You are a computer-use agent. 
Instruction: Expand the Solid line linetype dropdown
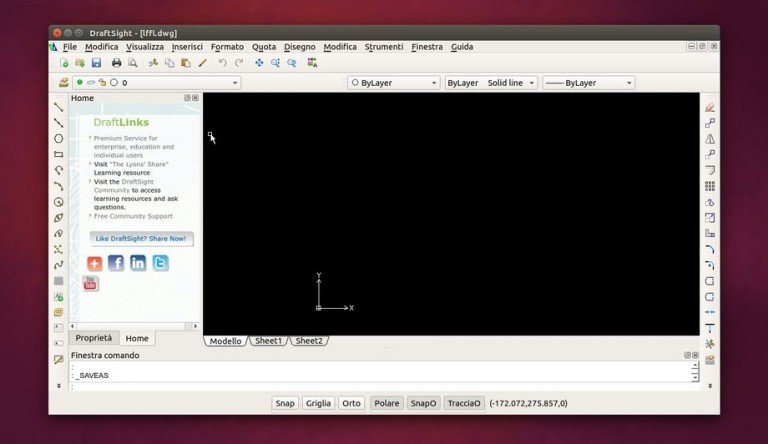[x=511, y=83]
